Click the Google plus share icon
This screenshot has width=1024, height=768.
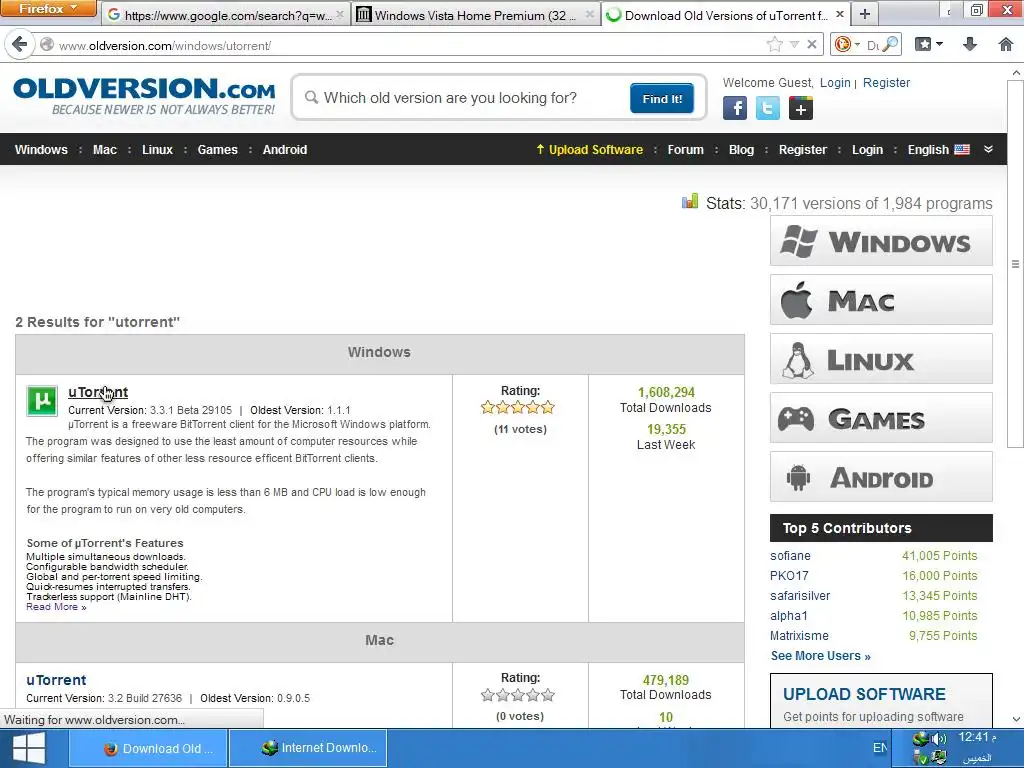click(801, 108)
